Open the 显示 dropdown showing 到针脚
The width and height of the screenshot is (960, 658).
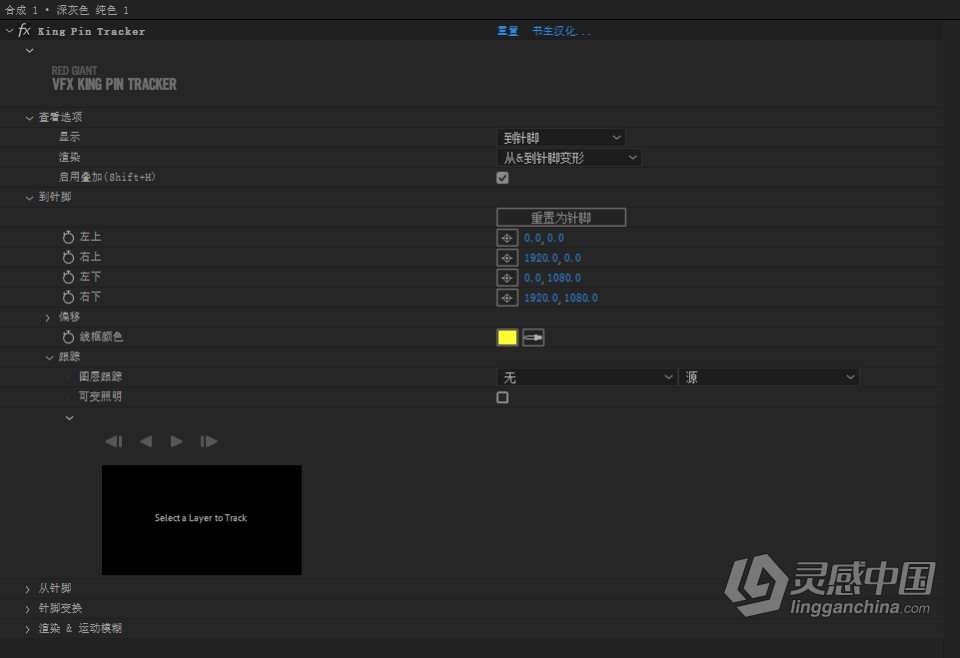click(561, 138)
